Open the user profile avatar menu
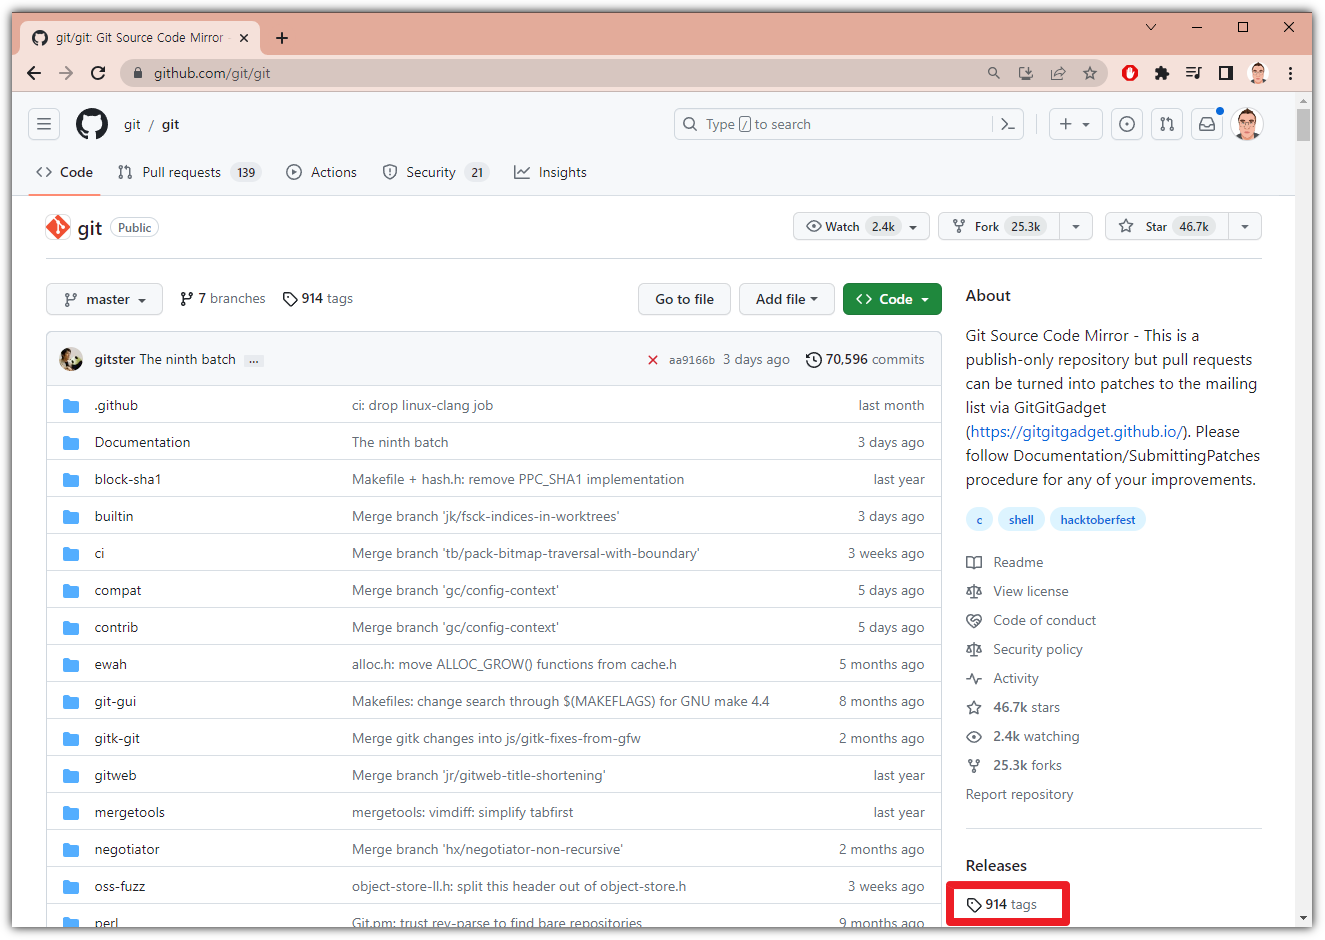The image size is (1325, 940). [x=1247, y=124]
